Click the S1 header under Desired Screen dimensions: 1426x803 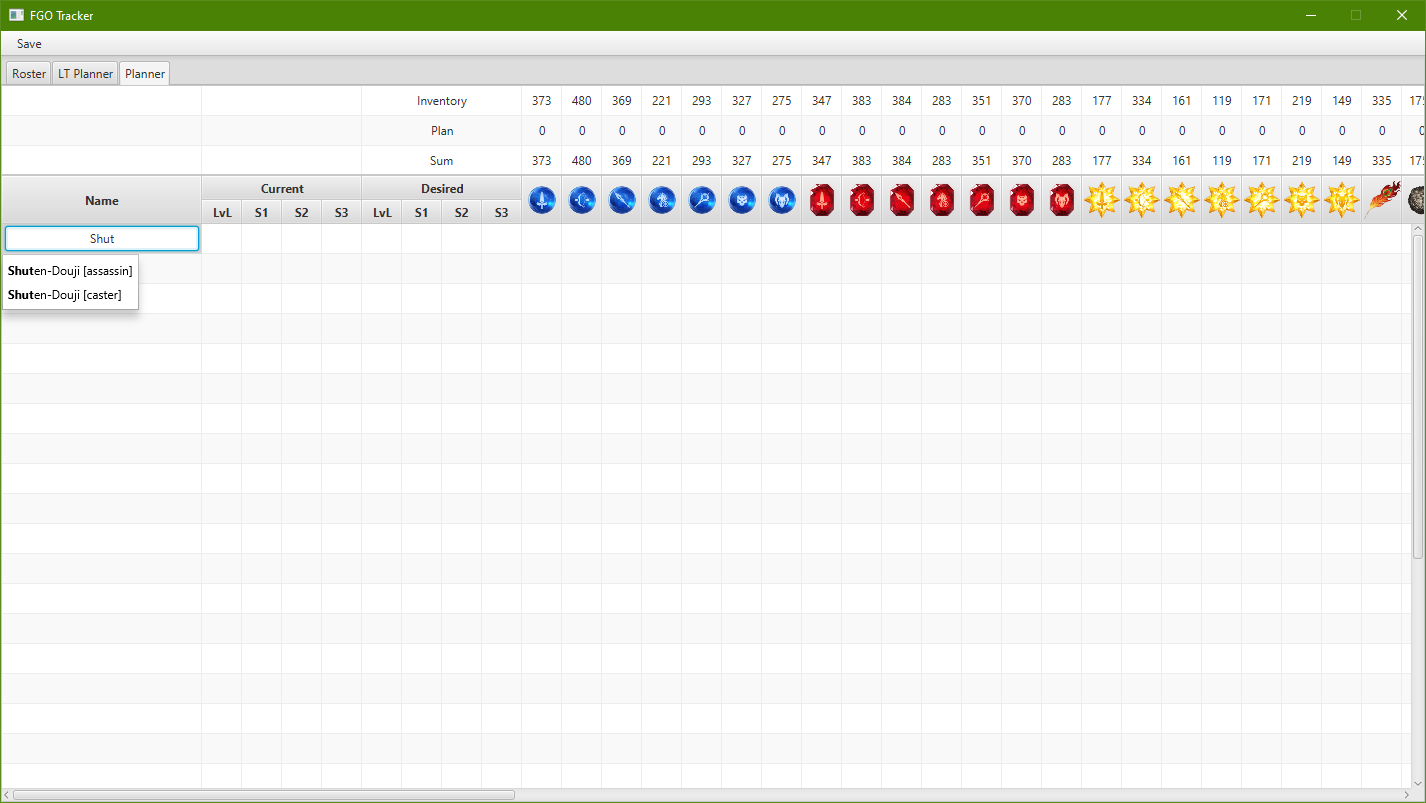[x=422, y=212]
